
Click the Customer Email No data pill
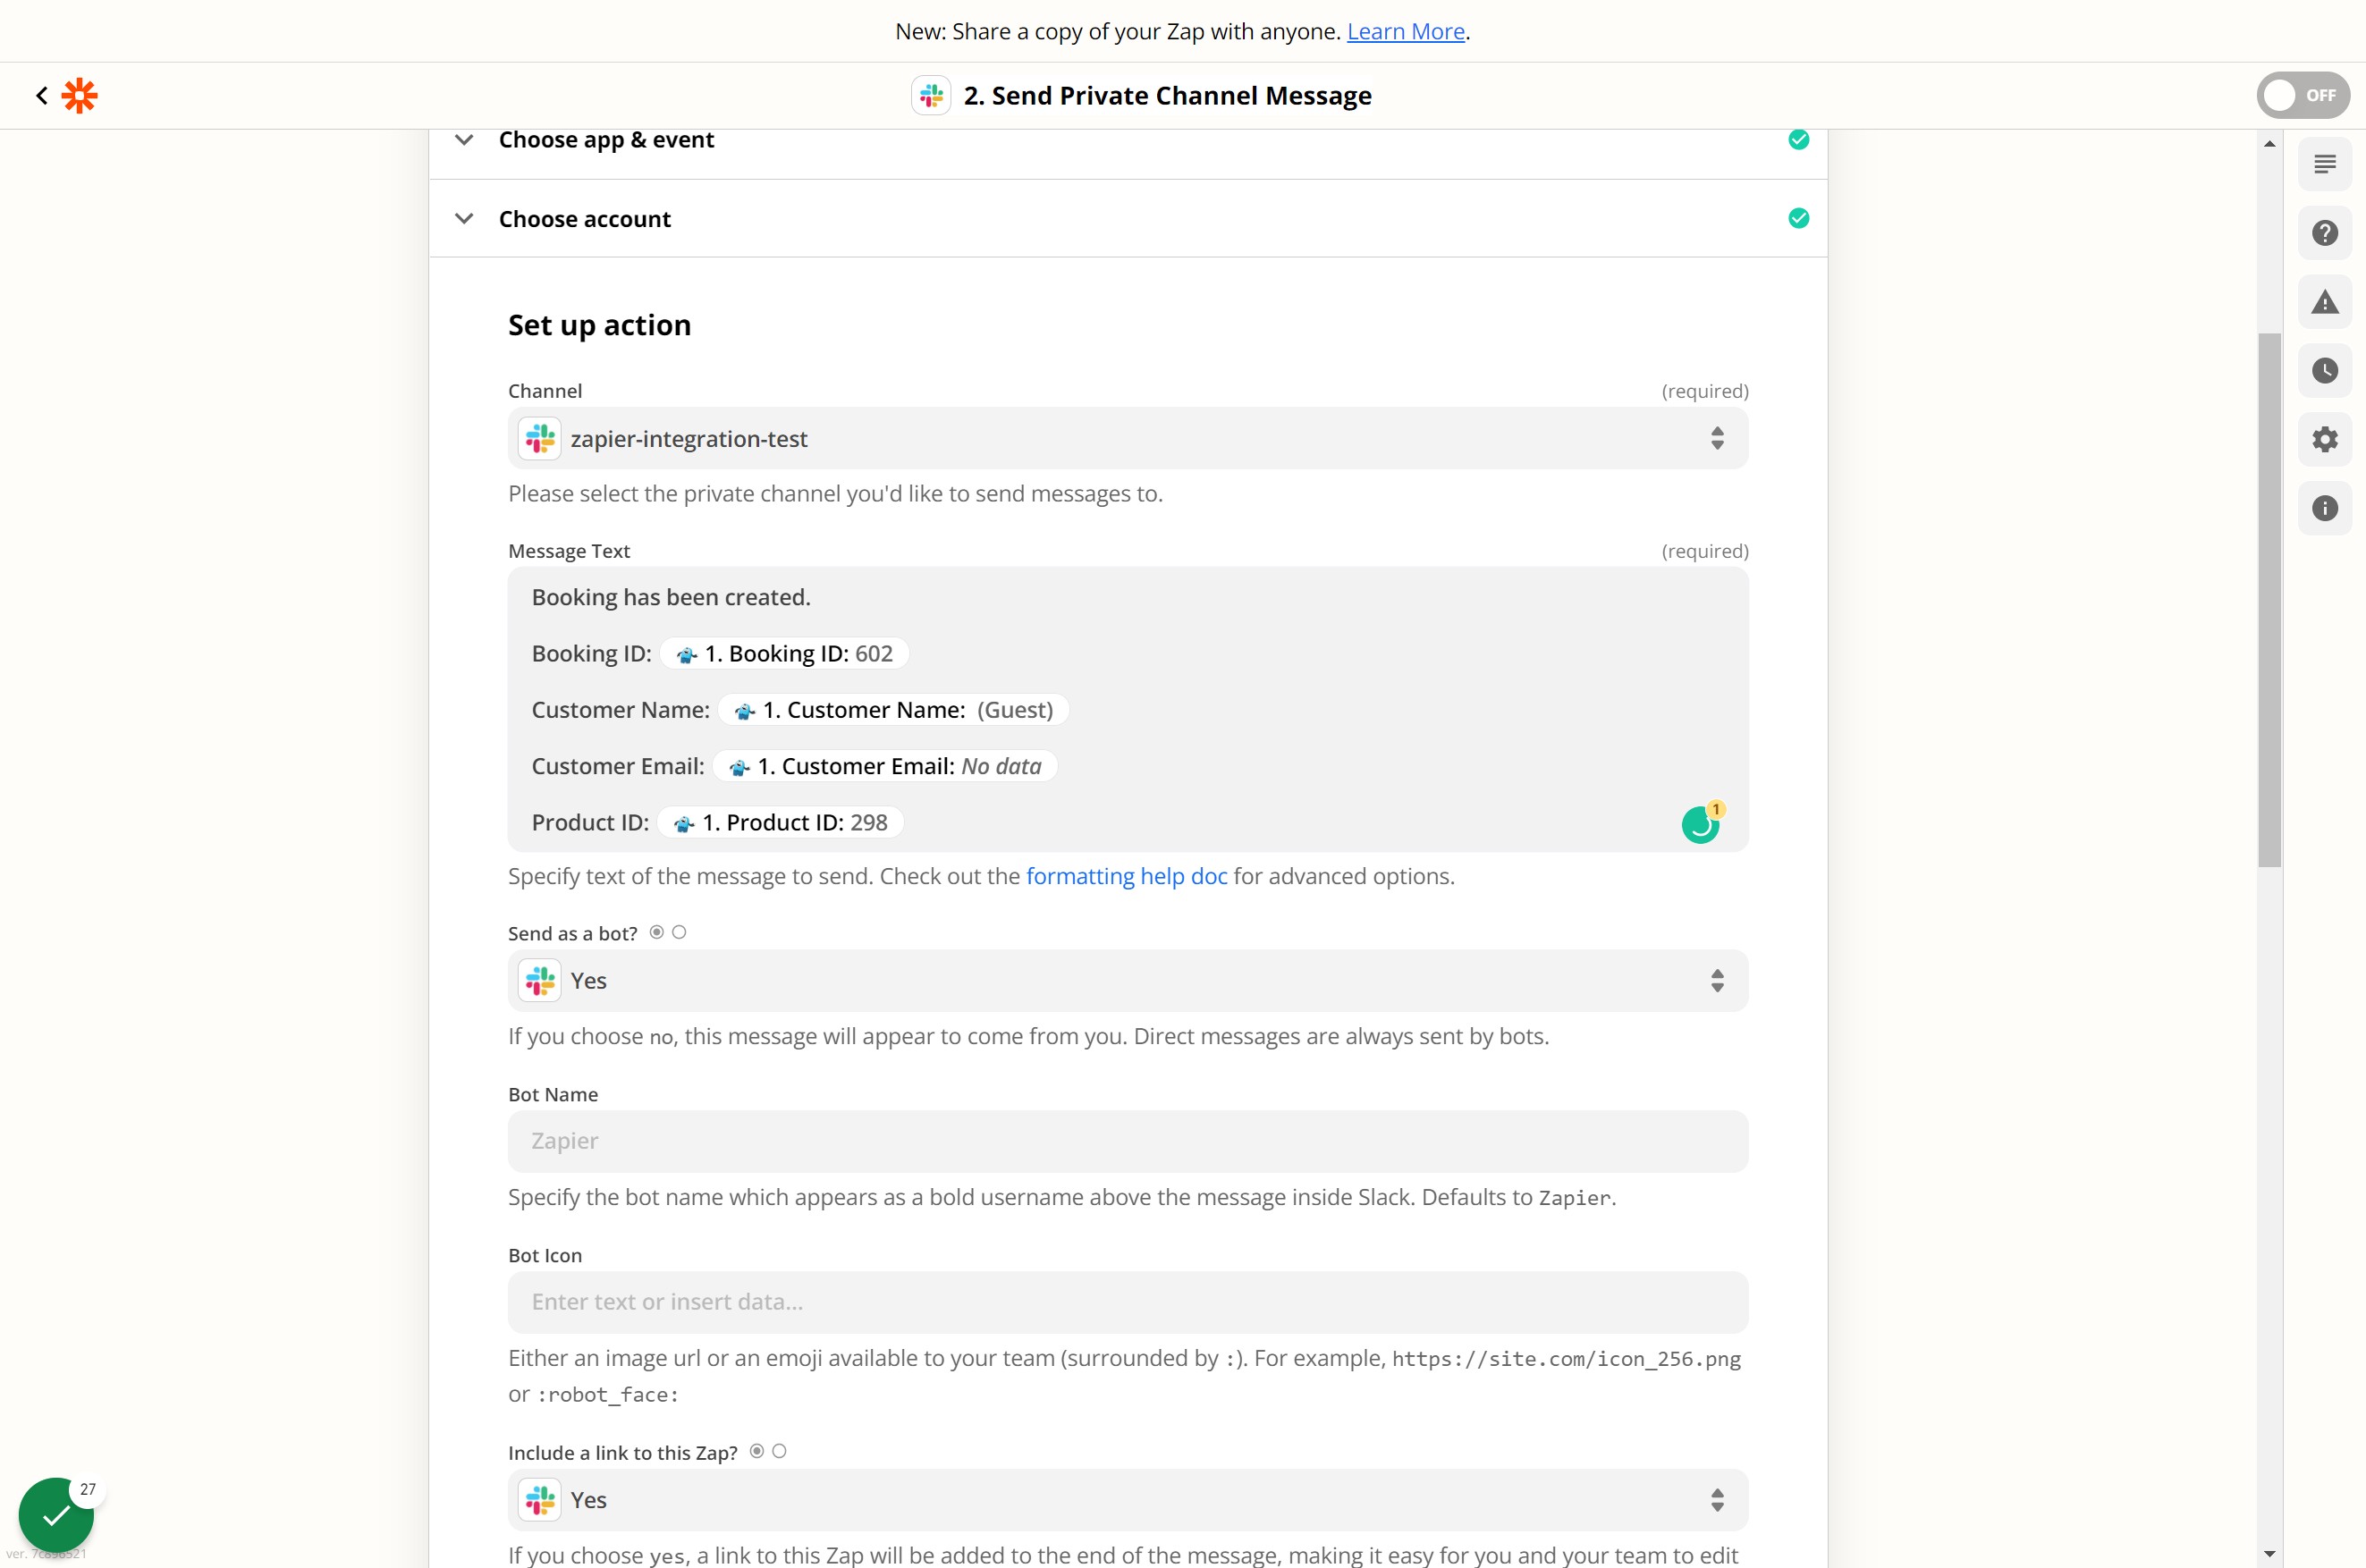click(885, 766)
